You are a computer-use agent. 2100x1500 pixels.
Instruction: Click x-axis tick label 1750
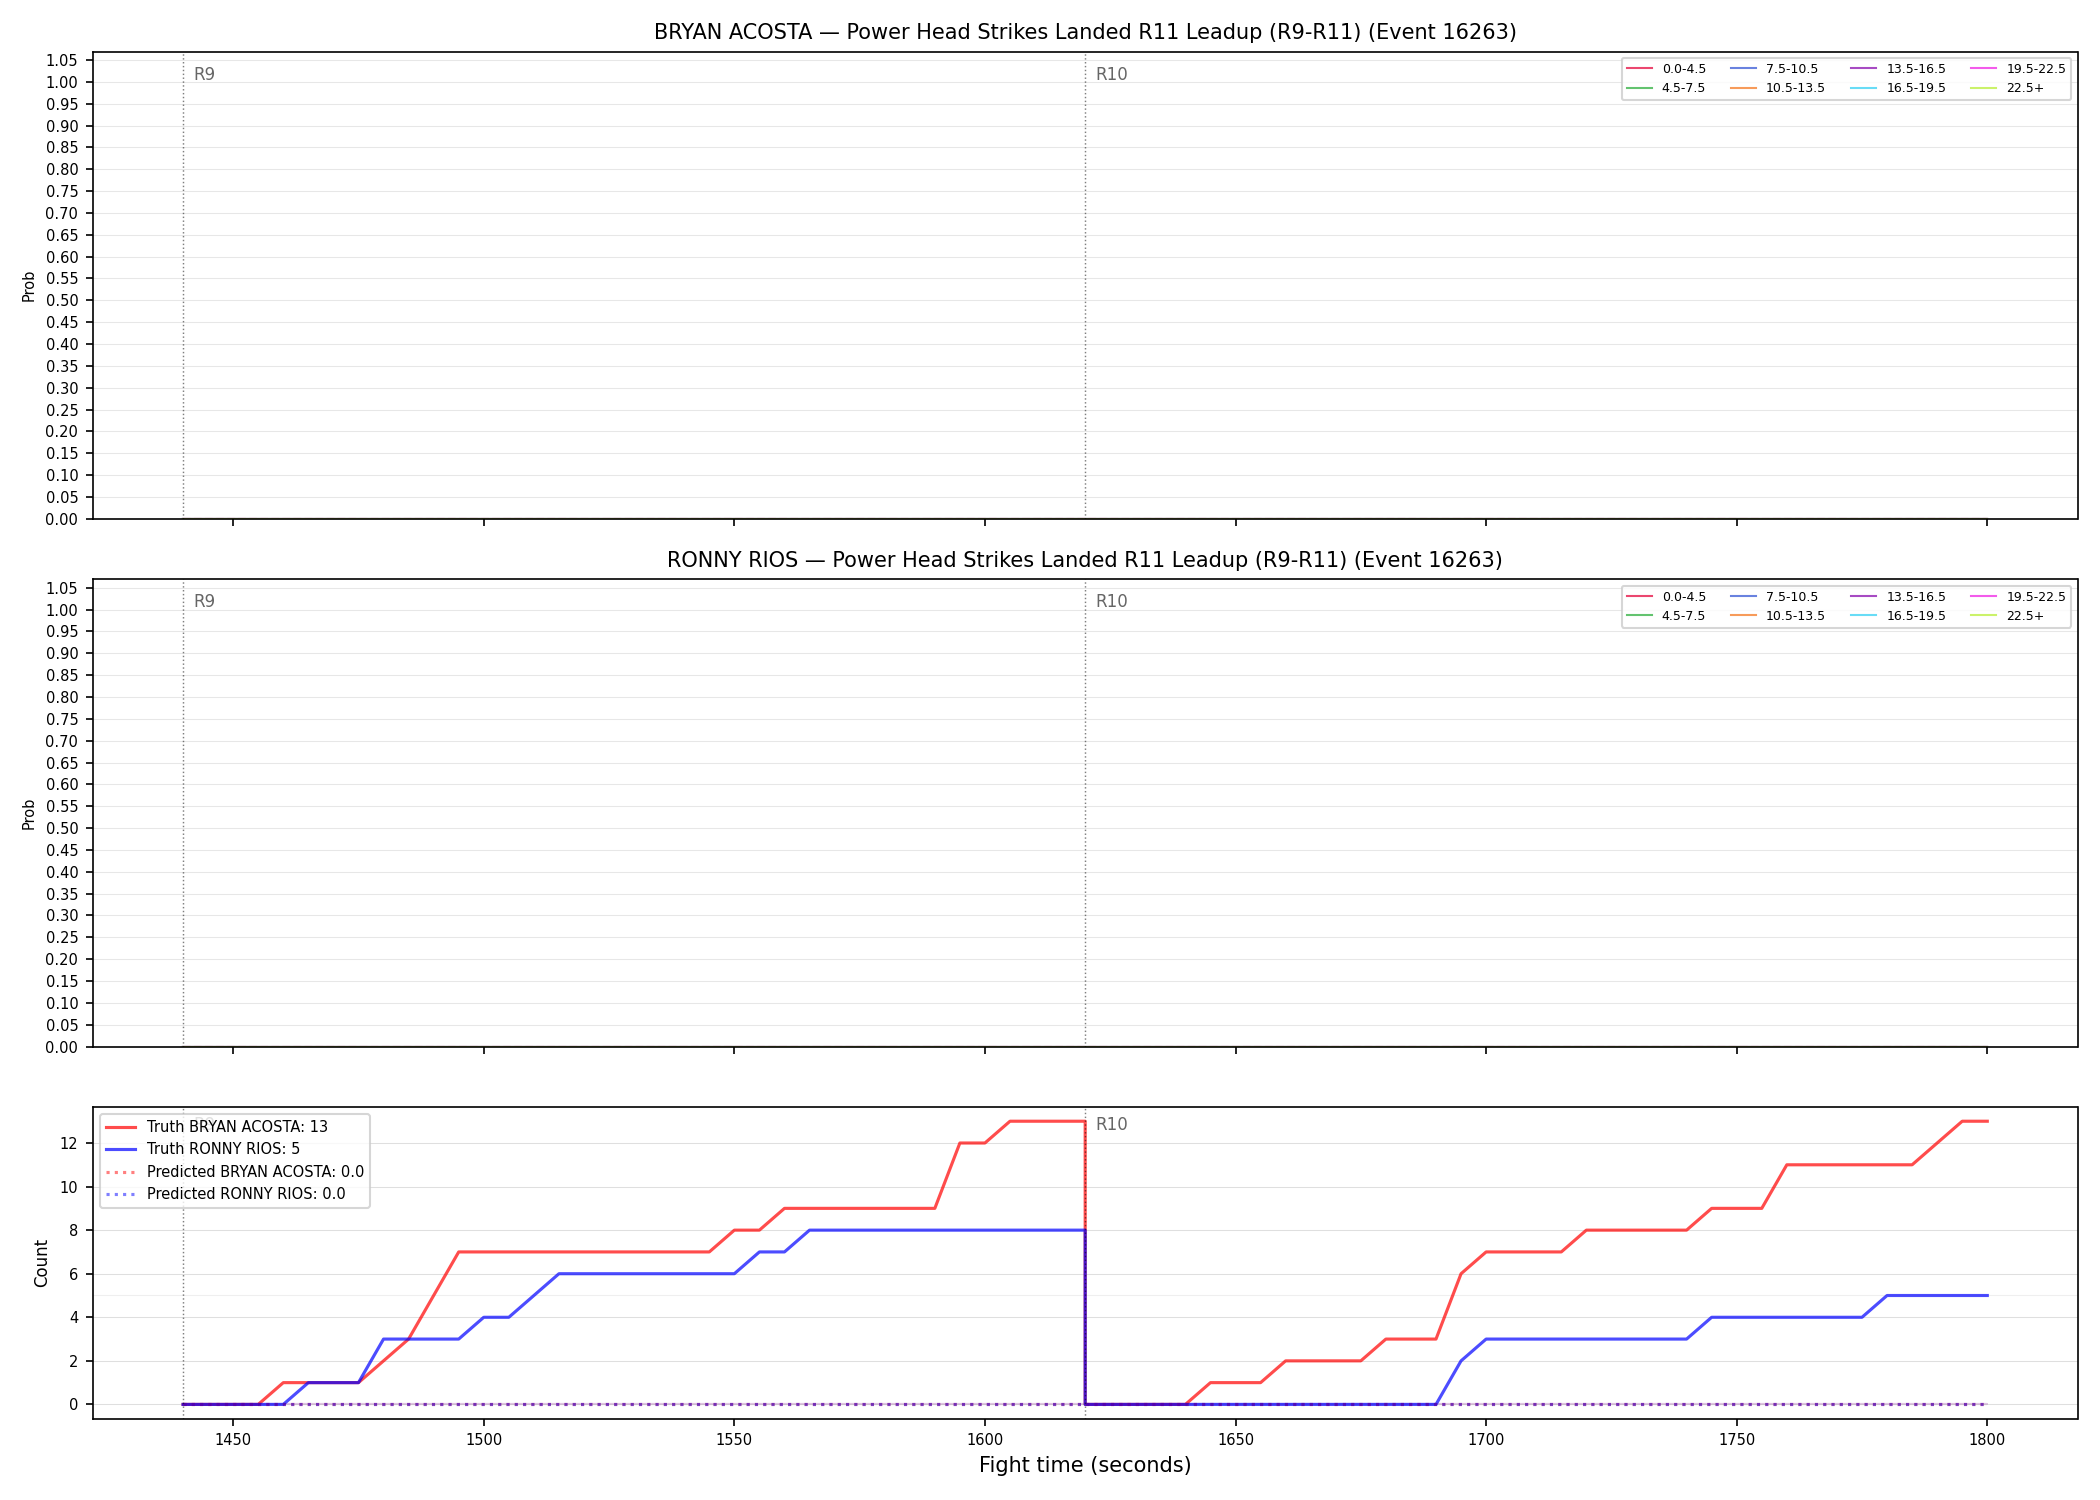1737,1439
